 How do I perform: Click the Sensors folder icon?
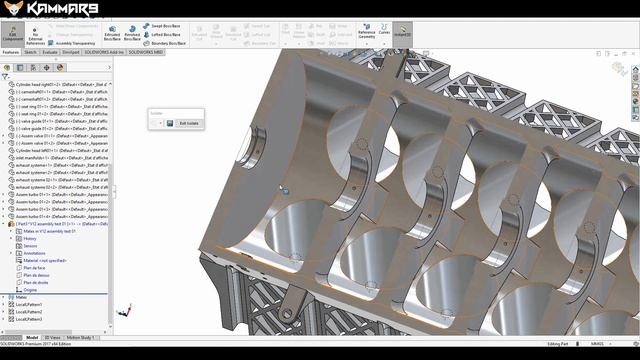[19, 246]
